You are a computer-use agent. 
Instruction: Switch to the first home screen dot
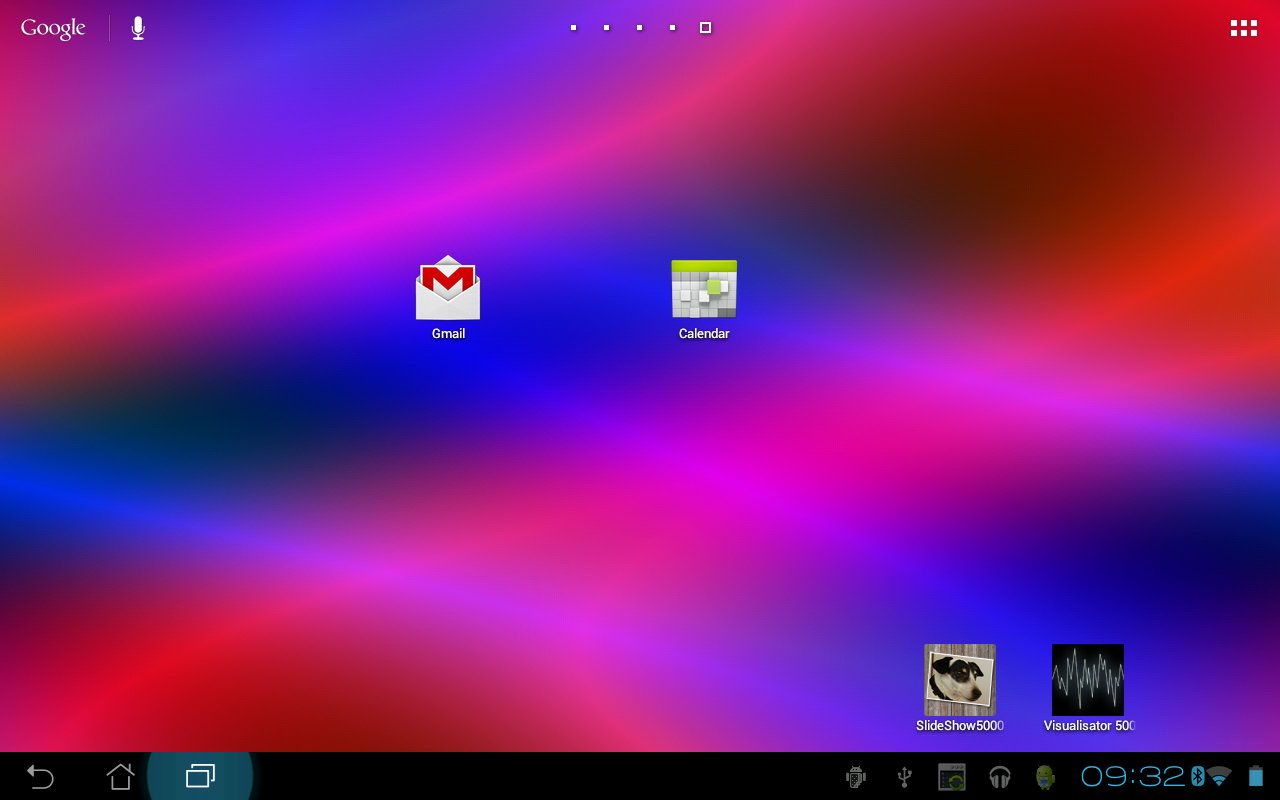coord(573,28)
